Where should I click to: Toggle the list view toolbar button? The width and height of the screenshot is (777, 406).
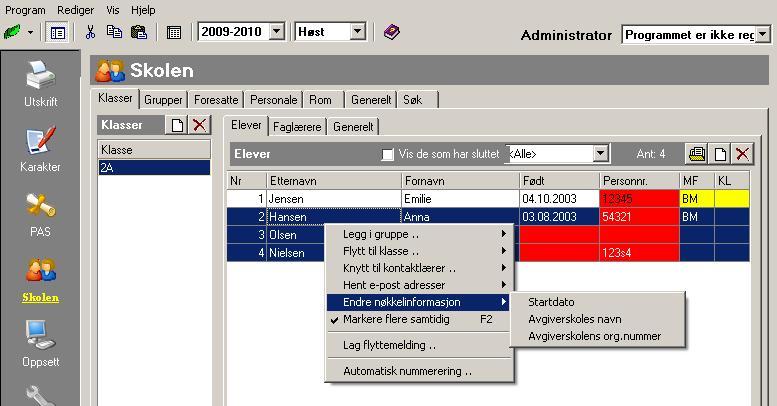(57, 33)
